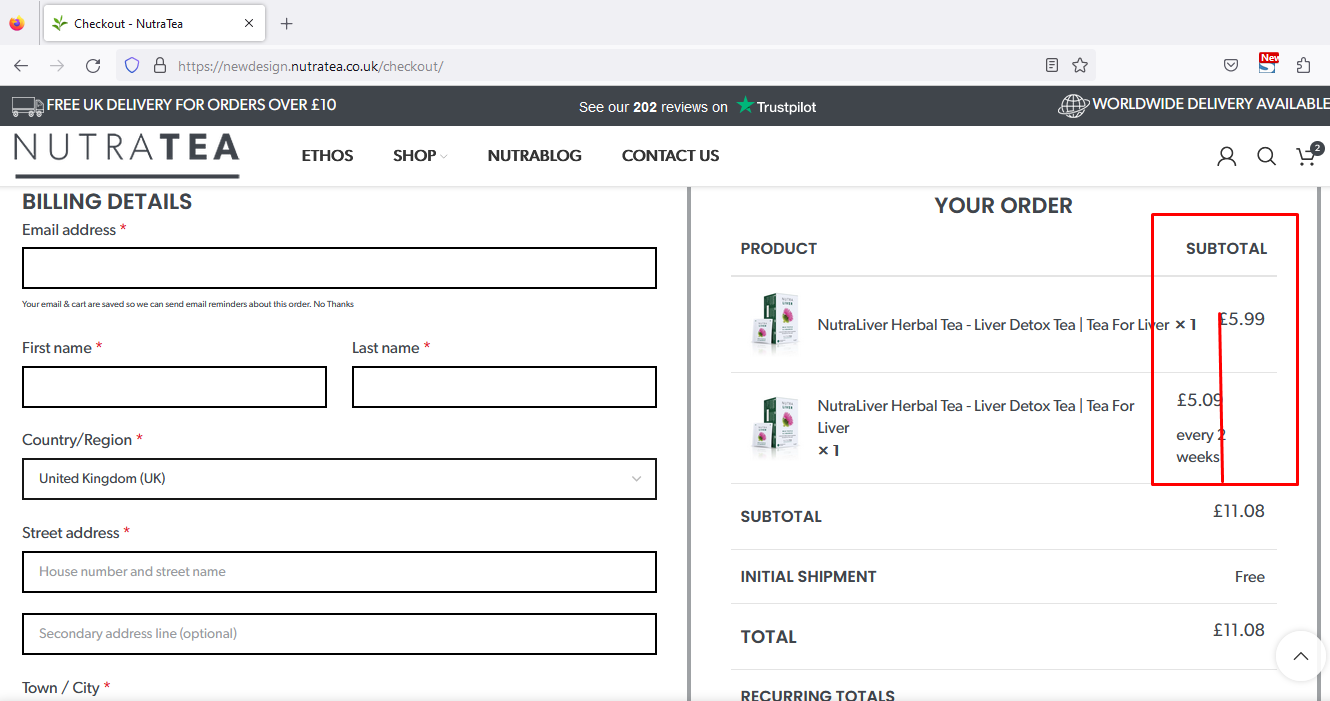Expand the SHOP menu
The height and width of the screenshot is (701, 1330).
420,156
